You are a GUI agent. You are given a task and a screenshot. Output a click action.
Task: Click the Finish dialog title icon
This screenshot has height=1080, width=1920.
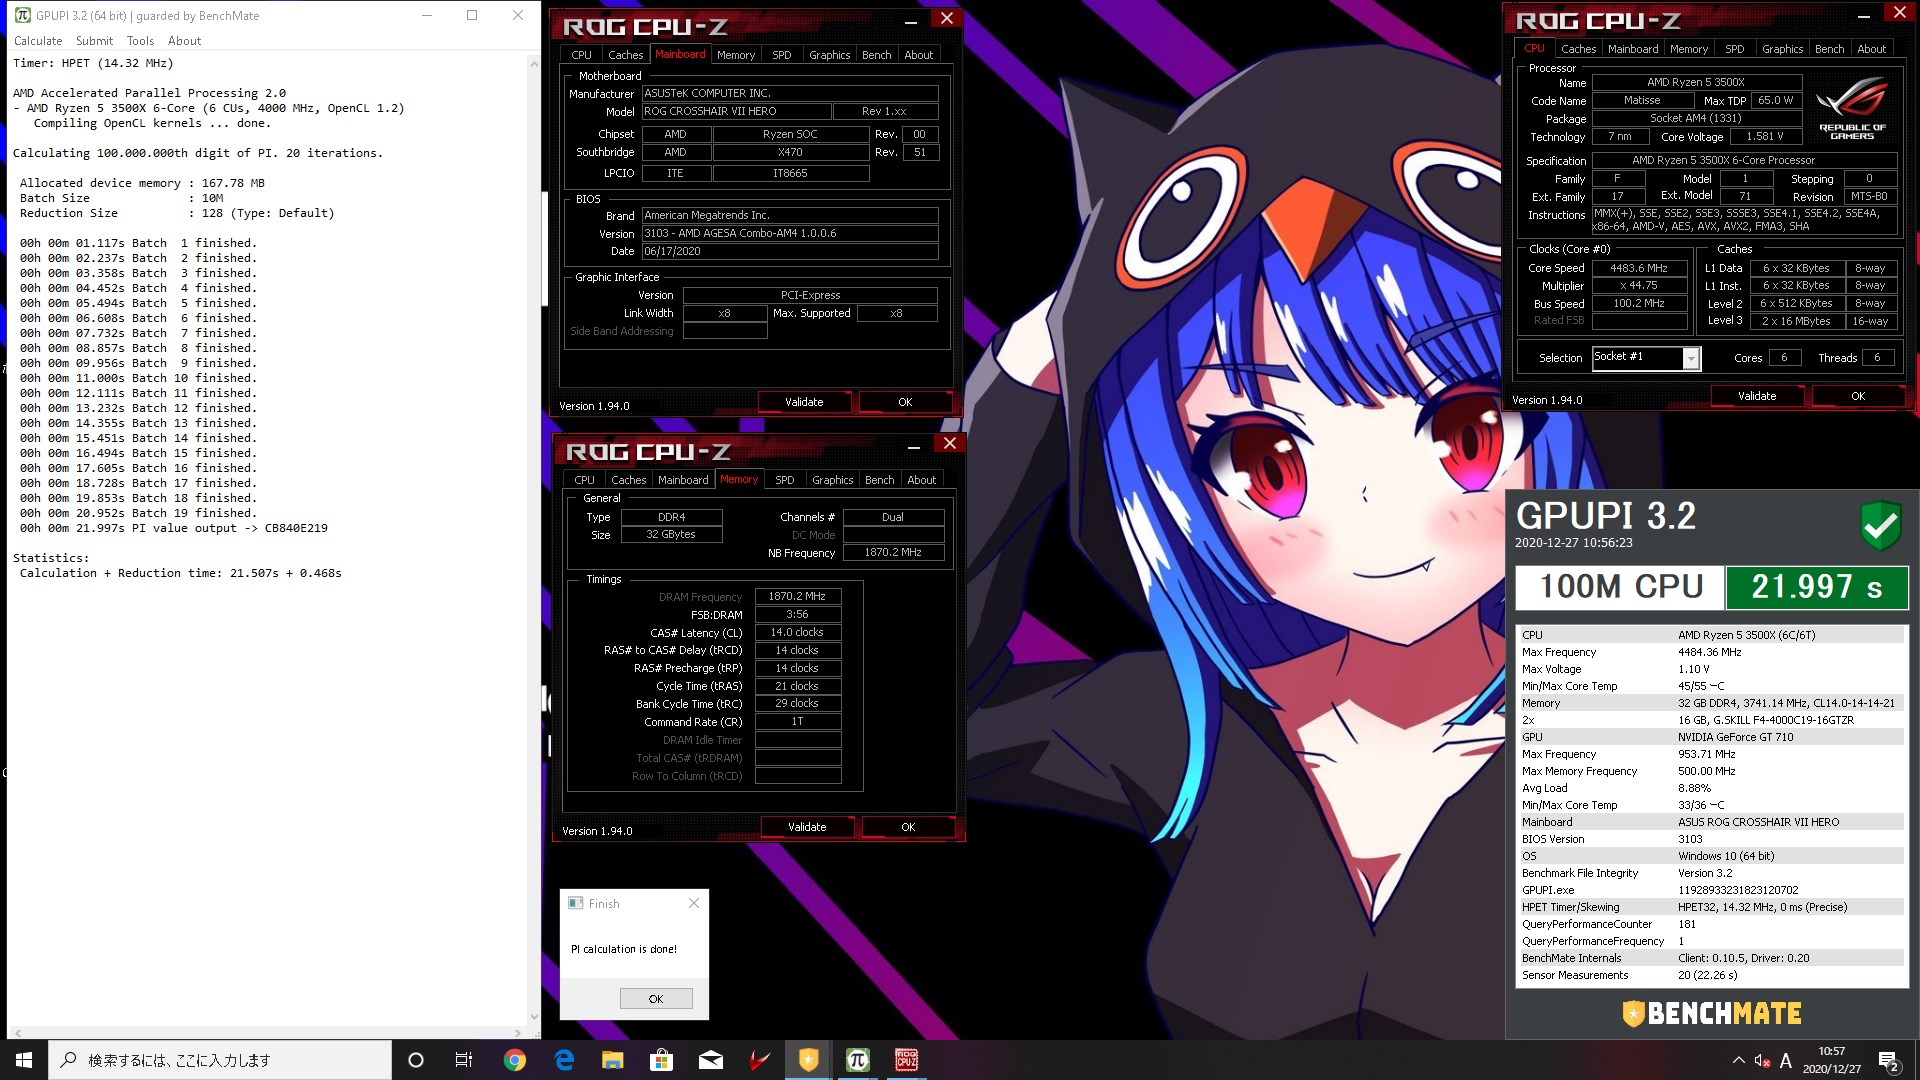coord(576,903)
